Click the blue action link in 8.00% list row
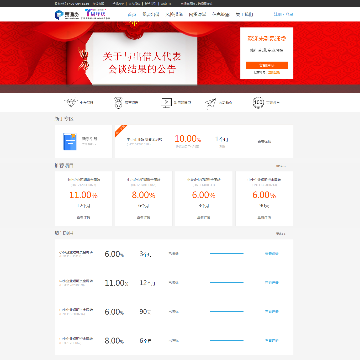 [272, 341]
